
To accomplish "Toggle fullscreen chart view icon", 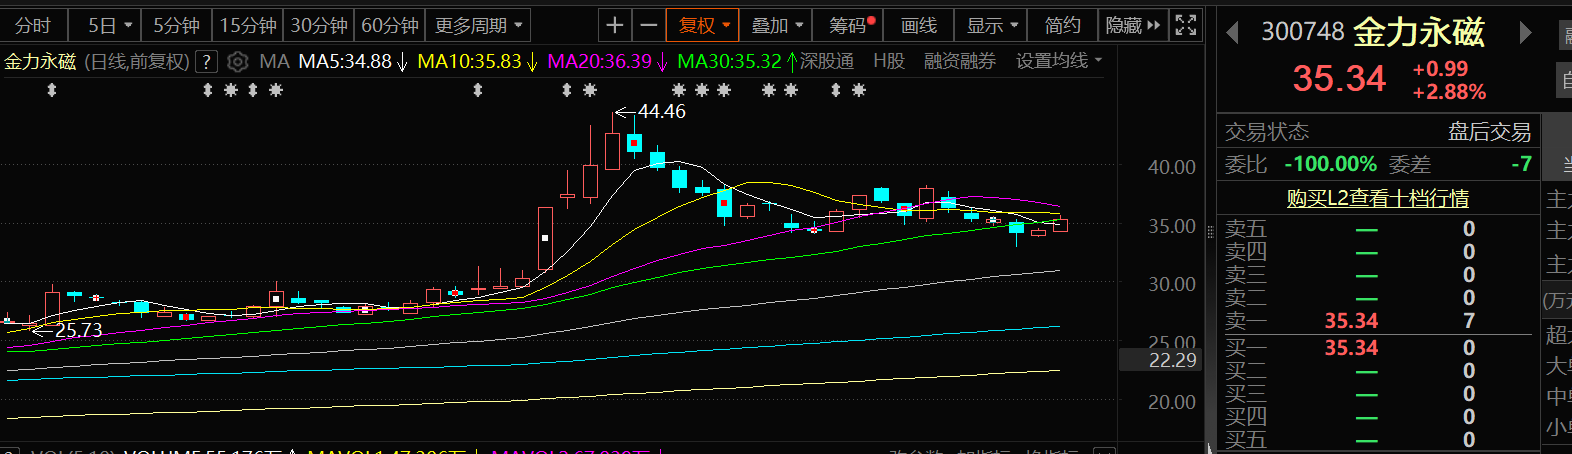I will coord(1185,25).
